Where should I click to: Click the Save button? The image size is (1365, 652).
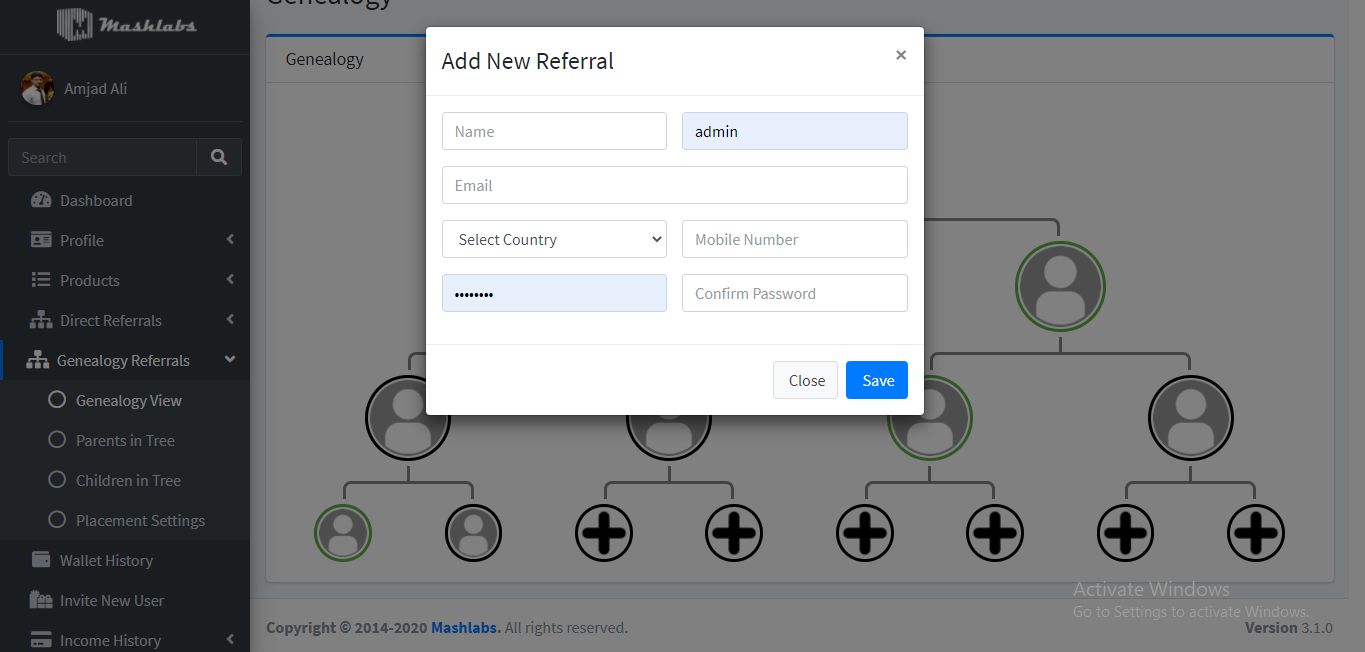pos(877,380)
